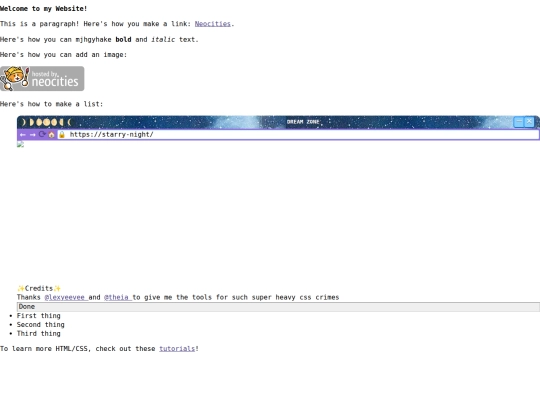Click the moon phases decoration in the title bar
The image size is (540, 405).
click(46, 122)
